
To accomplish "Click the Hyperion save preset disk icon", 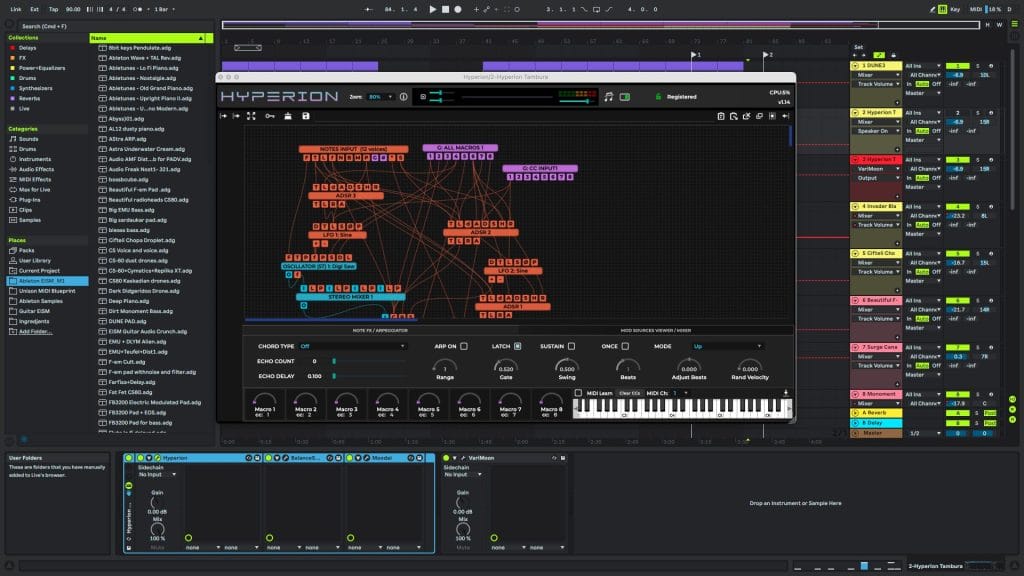I will click(305, 116).
